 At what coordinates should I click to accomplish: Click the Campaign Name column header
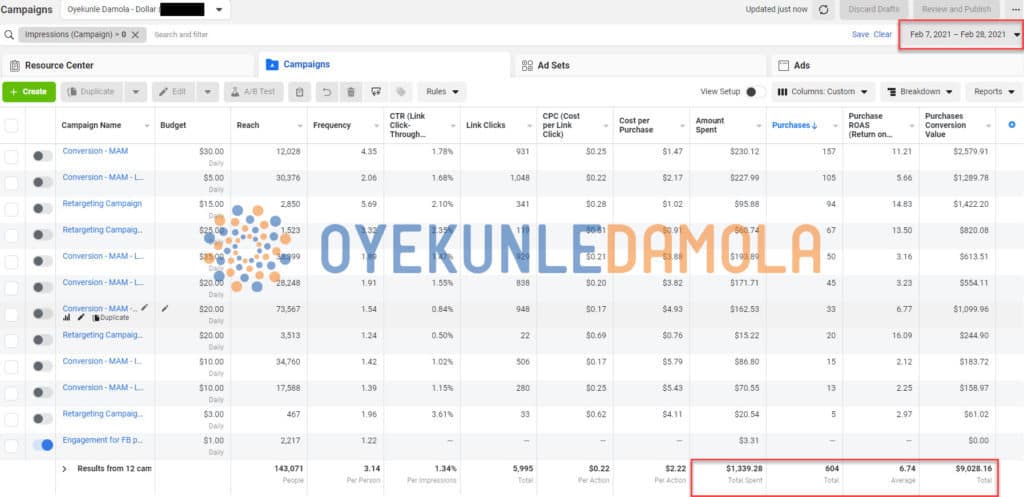click(105, 125)
